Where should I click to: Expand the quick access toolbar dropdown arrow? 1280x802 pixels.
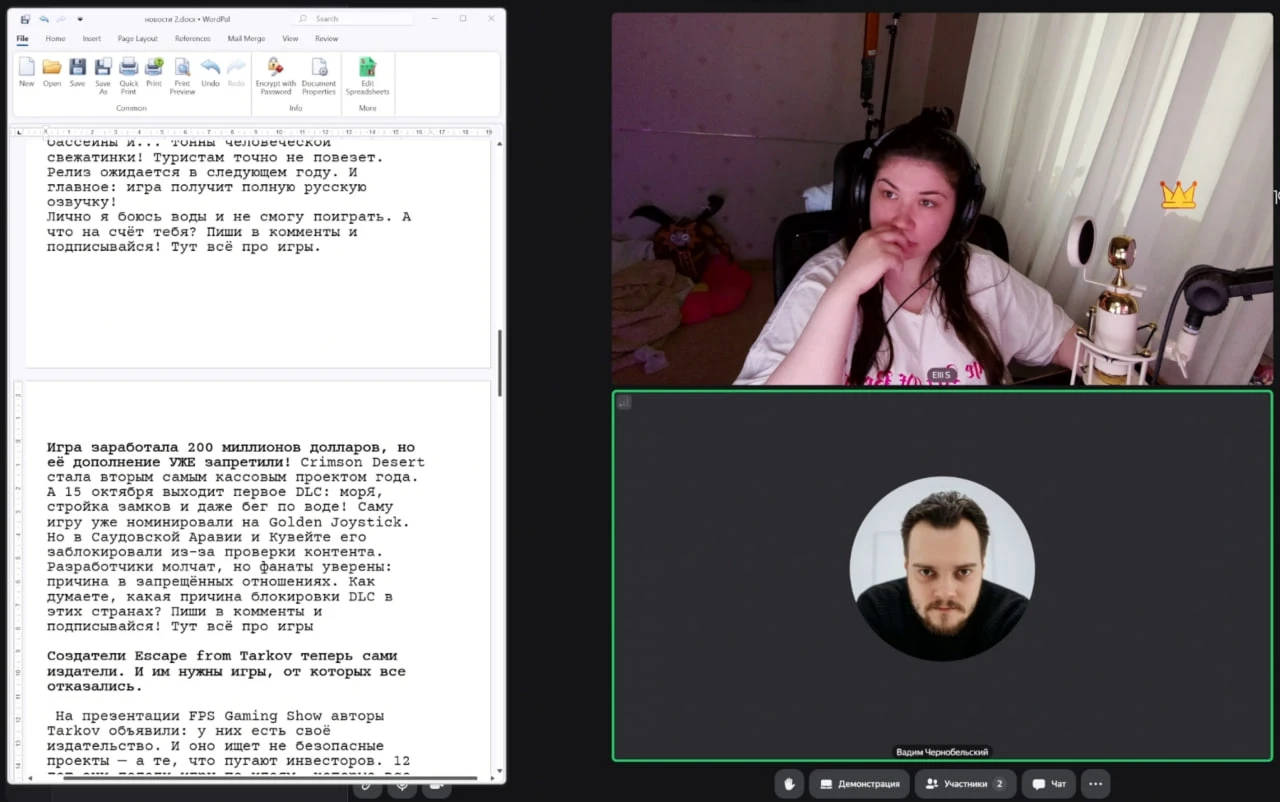(80, 19)
